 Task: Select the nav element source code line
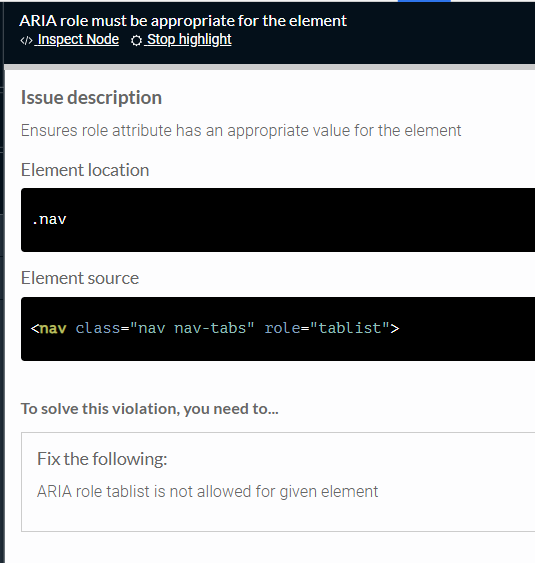(x=215, y=329)
